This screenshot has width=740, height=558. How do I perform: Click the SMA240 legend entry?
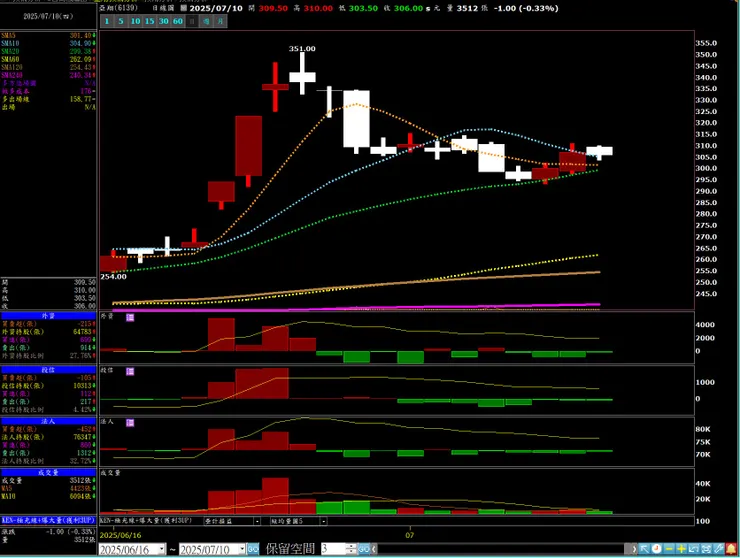tap(48, 76)
